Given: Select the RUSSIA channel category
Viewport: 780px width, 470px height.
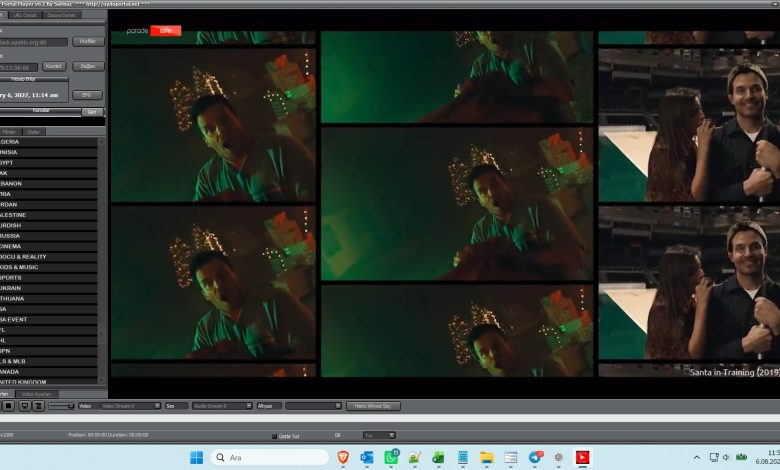Looking at the screenshot, I should [48, 236].
